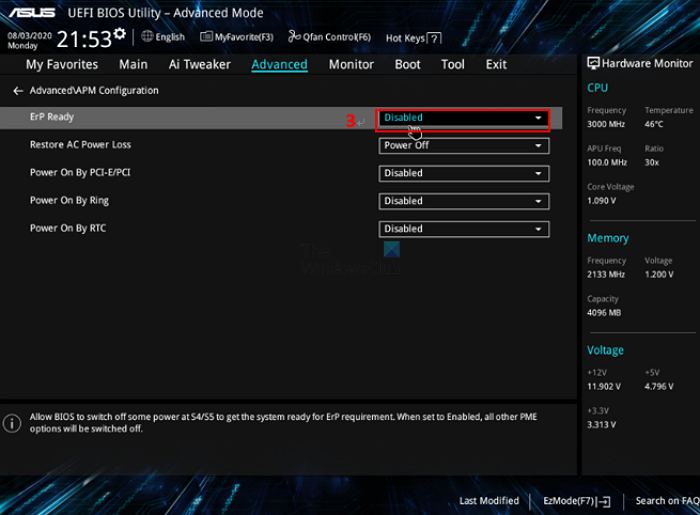Click the Memory section heading
Image resolution: width=700 pixels, height=515 pixels.
click(x=608, y=238)
